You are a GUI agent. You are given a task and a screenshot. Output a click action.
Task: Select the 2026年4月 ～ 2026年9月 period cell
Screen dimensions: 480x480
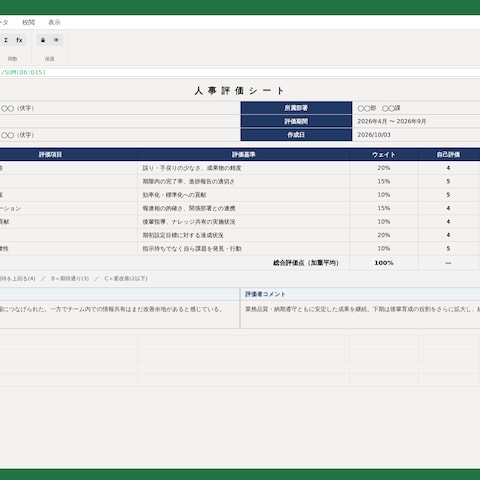[416, 121]
